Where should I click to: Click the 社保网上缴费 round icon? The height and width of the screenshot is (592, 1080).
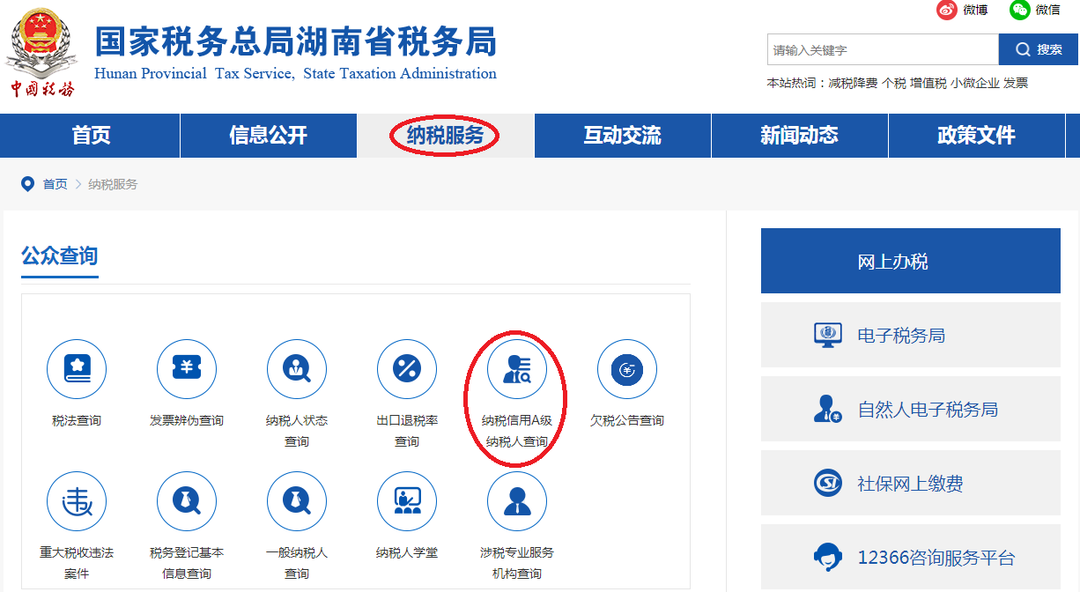click(x=828, y=482)
